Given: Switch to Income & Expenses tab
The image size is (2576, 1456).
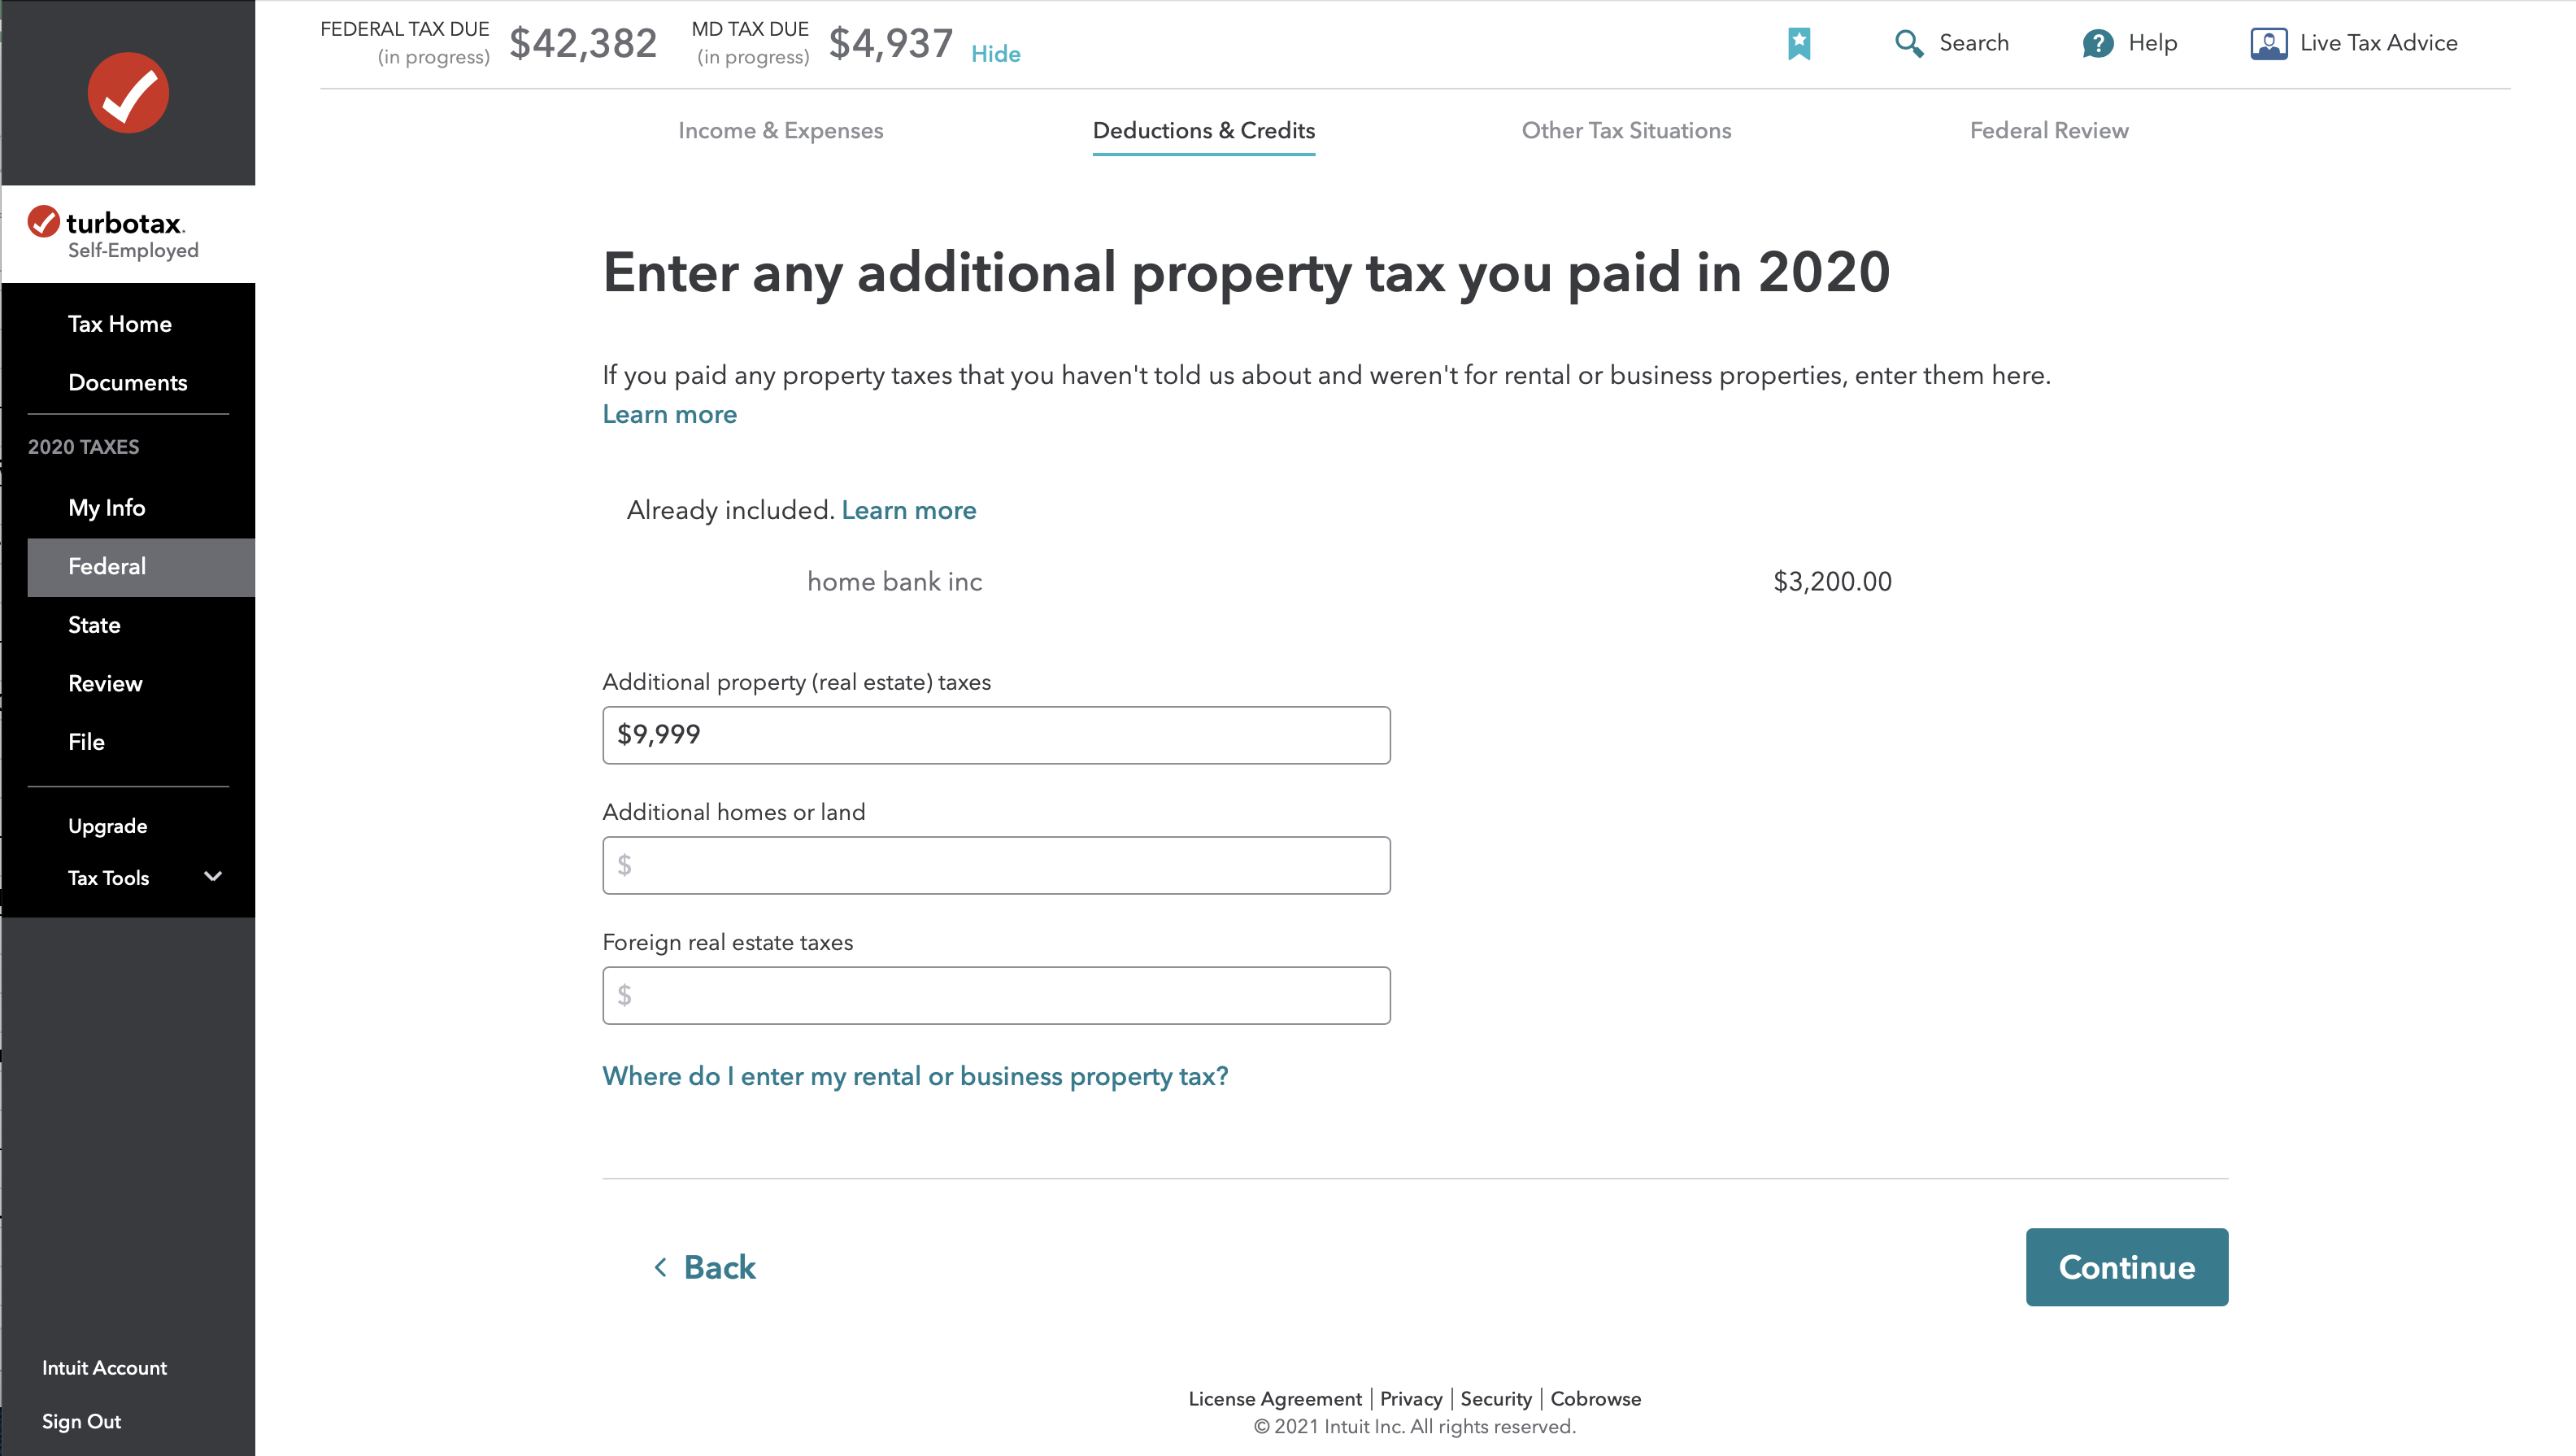Looking at the screenshot, I should [x=780, y=130].
